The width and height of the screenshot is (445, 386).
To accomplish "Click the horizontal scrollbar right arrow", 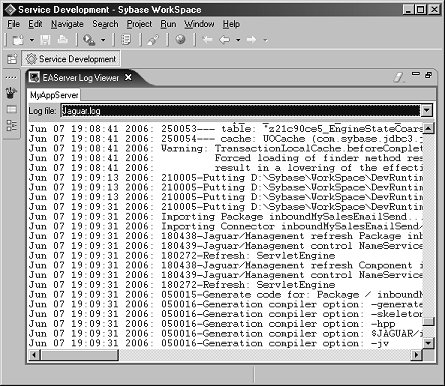I will tap(416, 355).
